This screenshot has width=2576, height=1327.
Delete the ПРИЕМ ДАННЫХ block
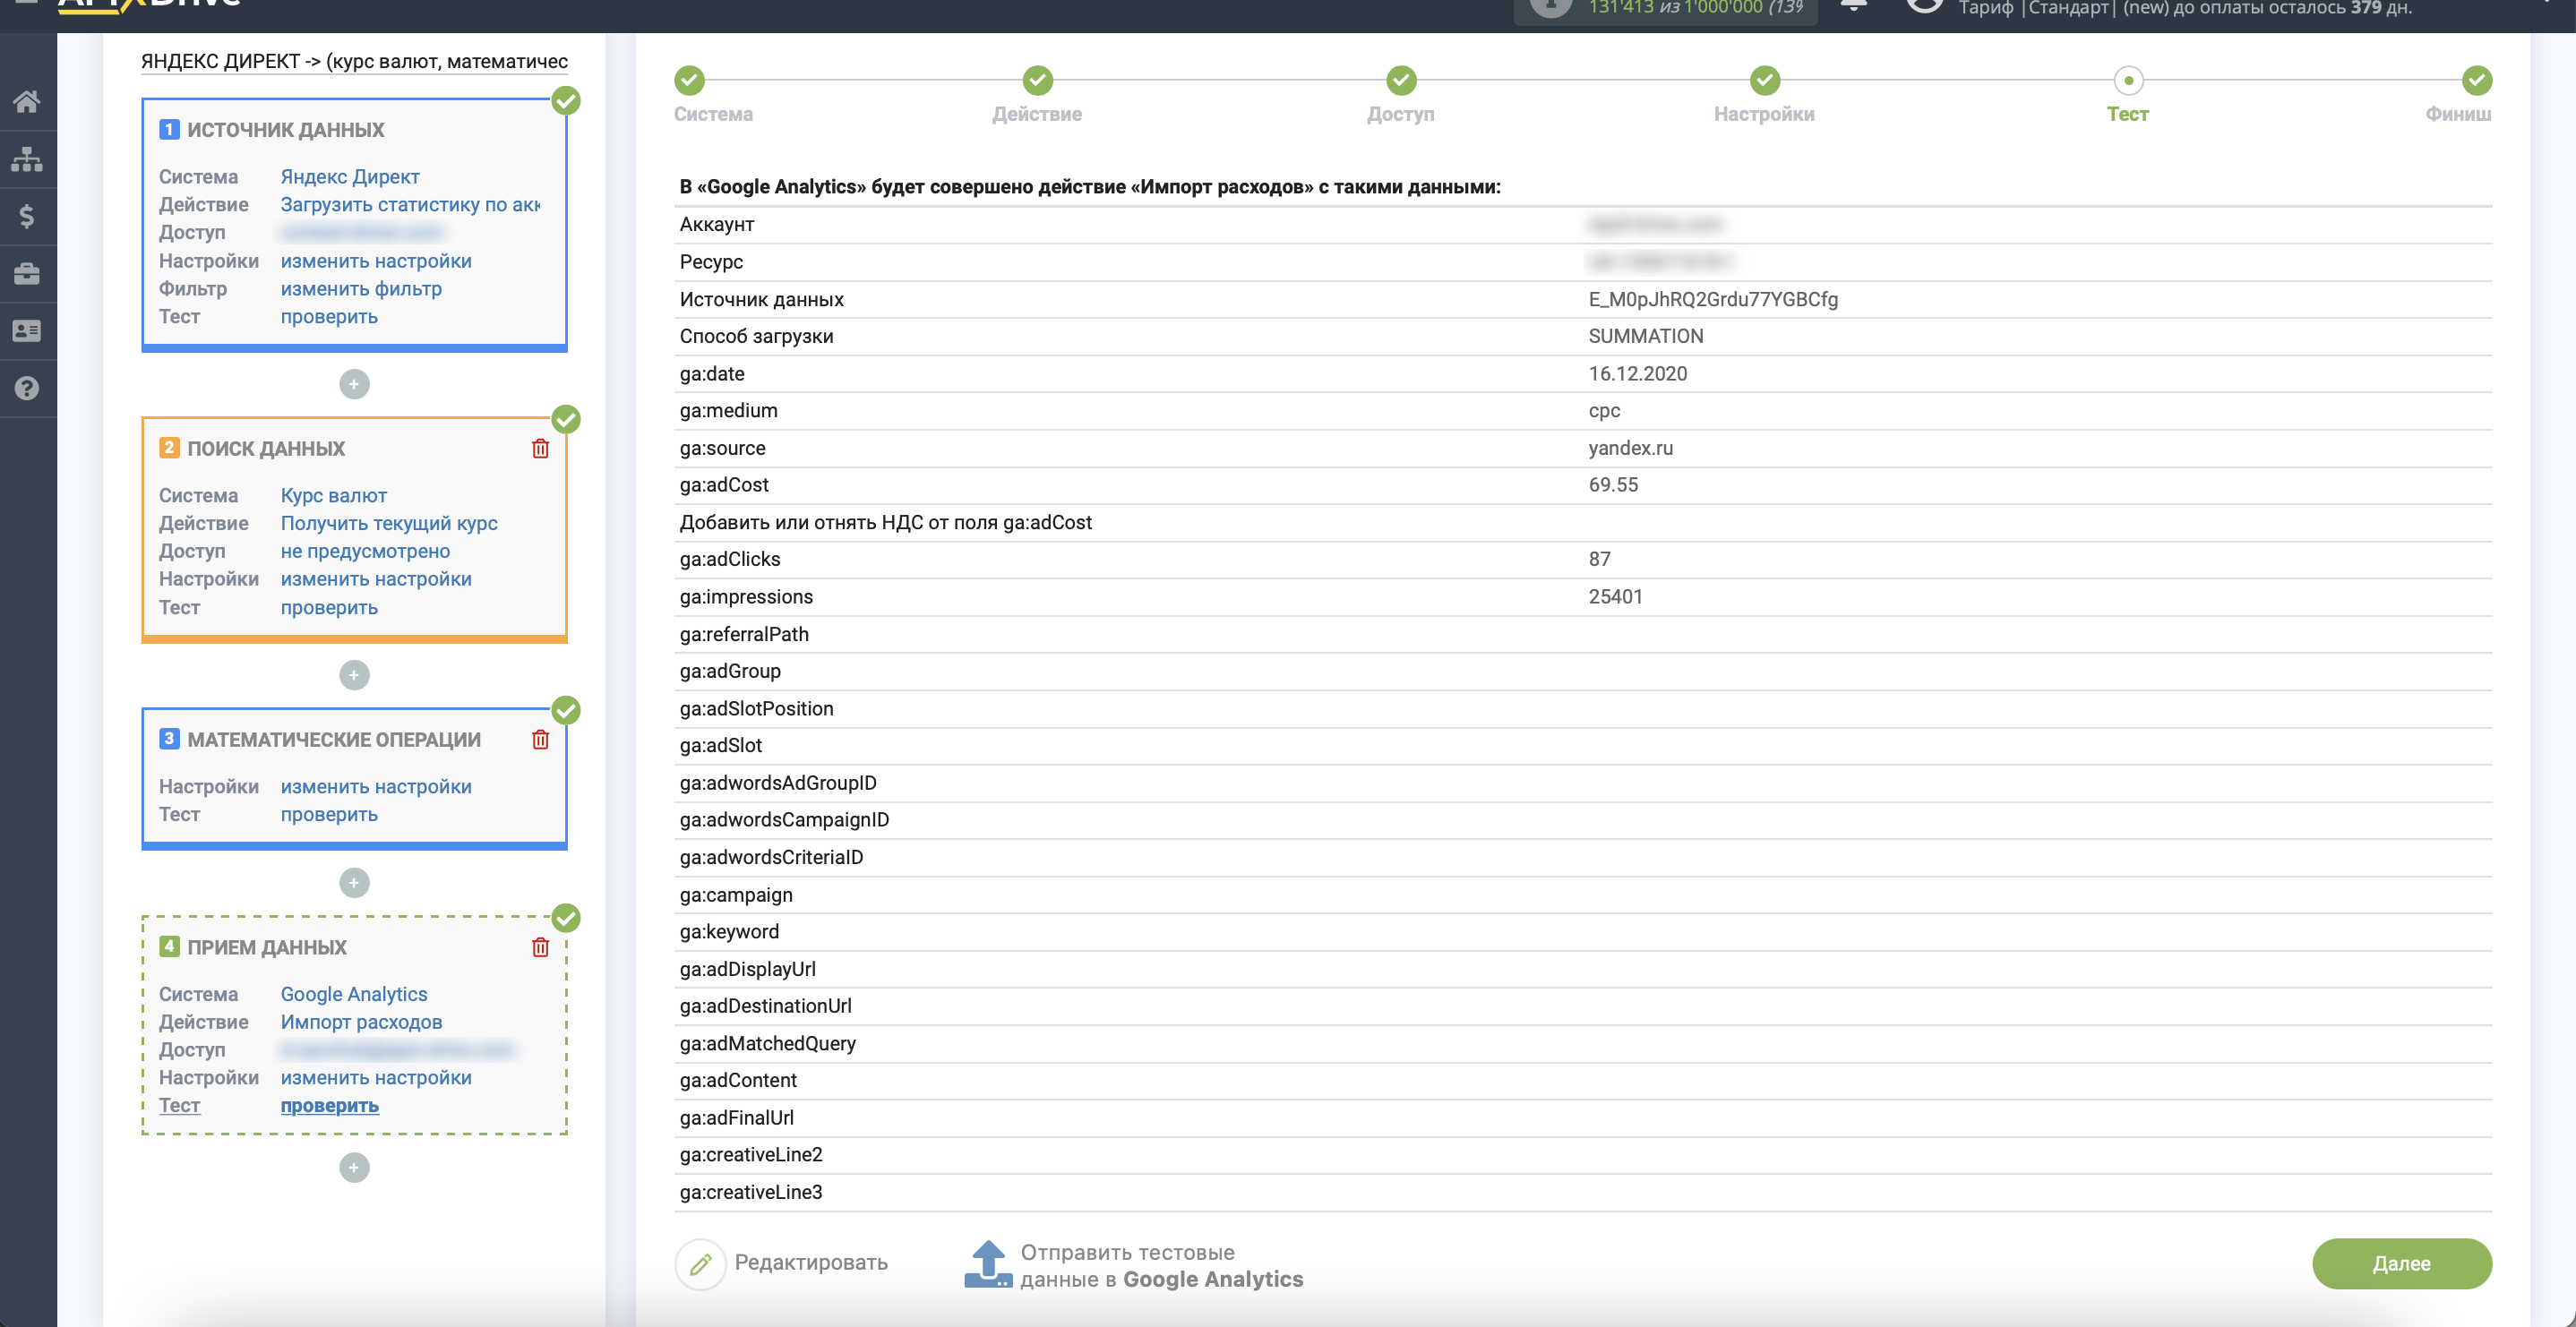pyautogui.click(x=540, y=947)
